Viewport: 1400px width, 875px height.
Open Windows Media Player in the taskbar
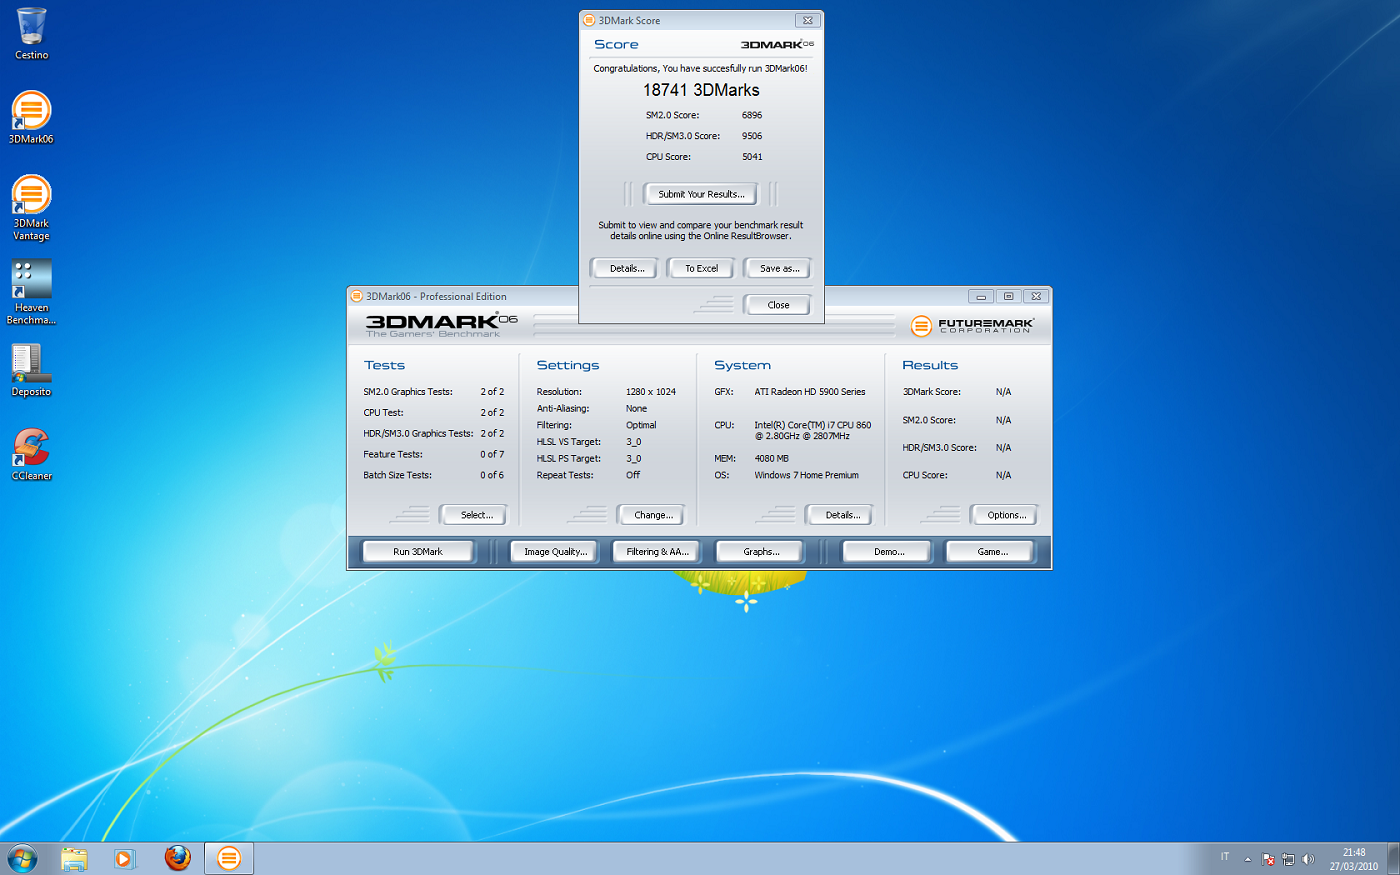[124, 858]
